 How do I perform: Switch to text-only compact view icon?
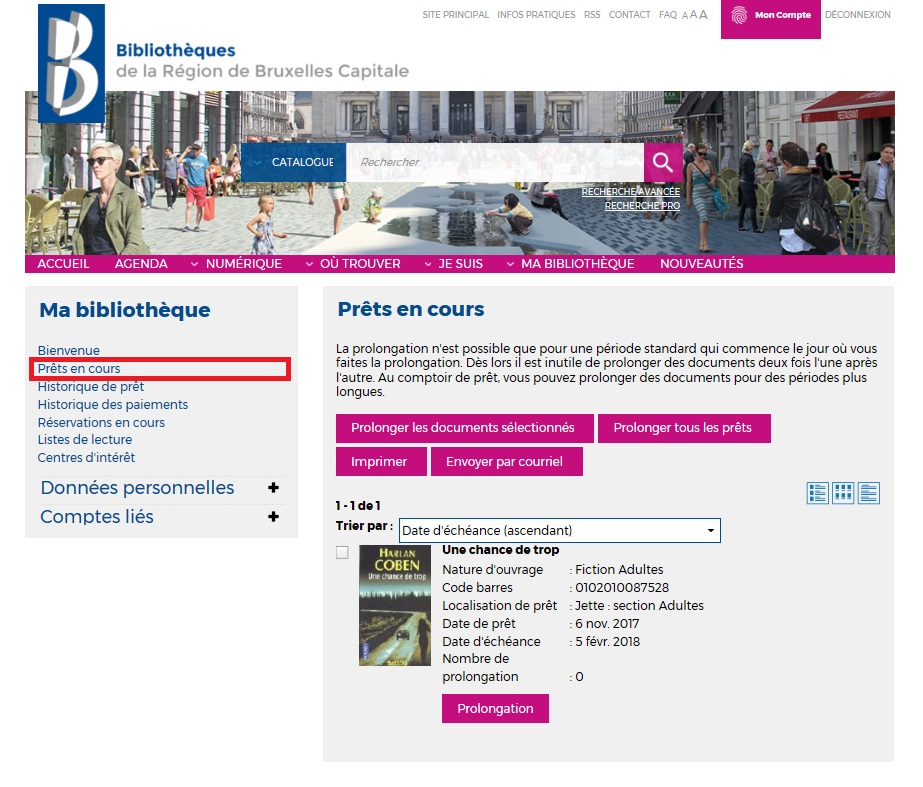[869, 493]
